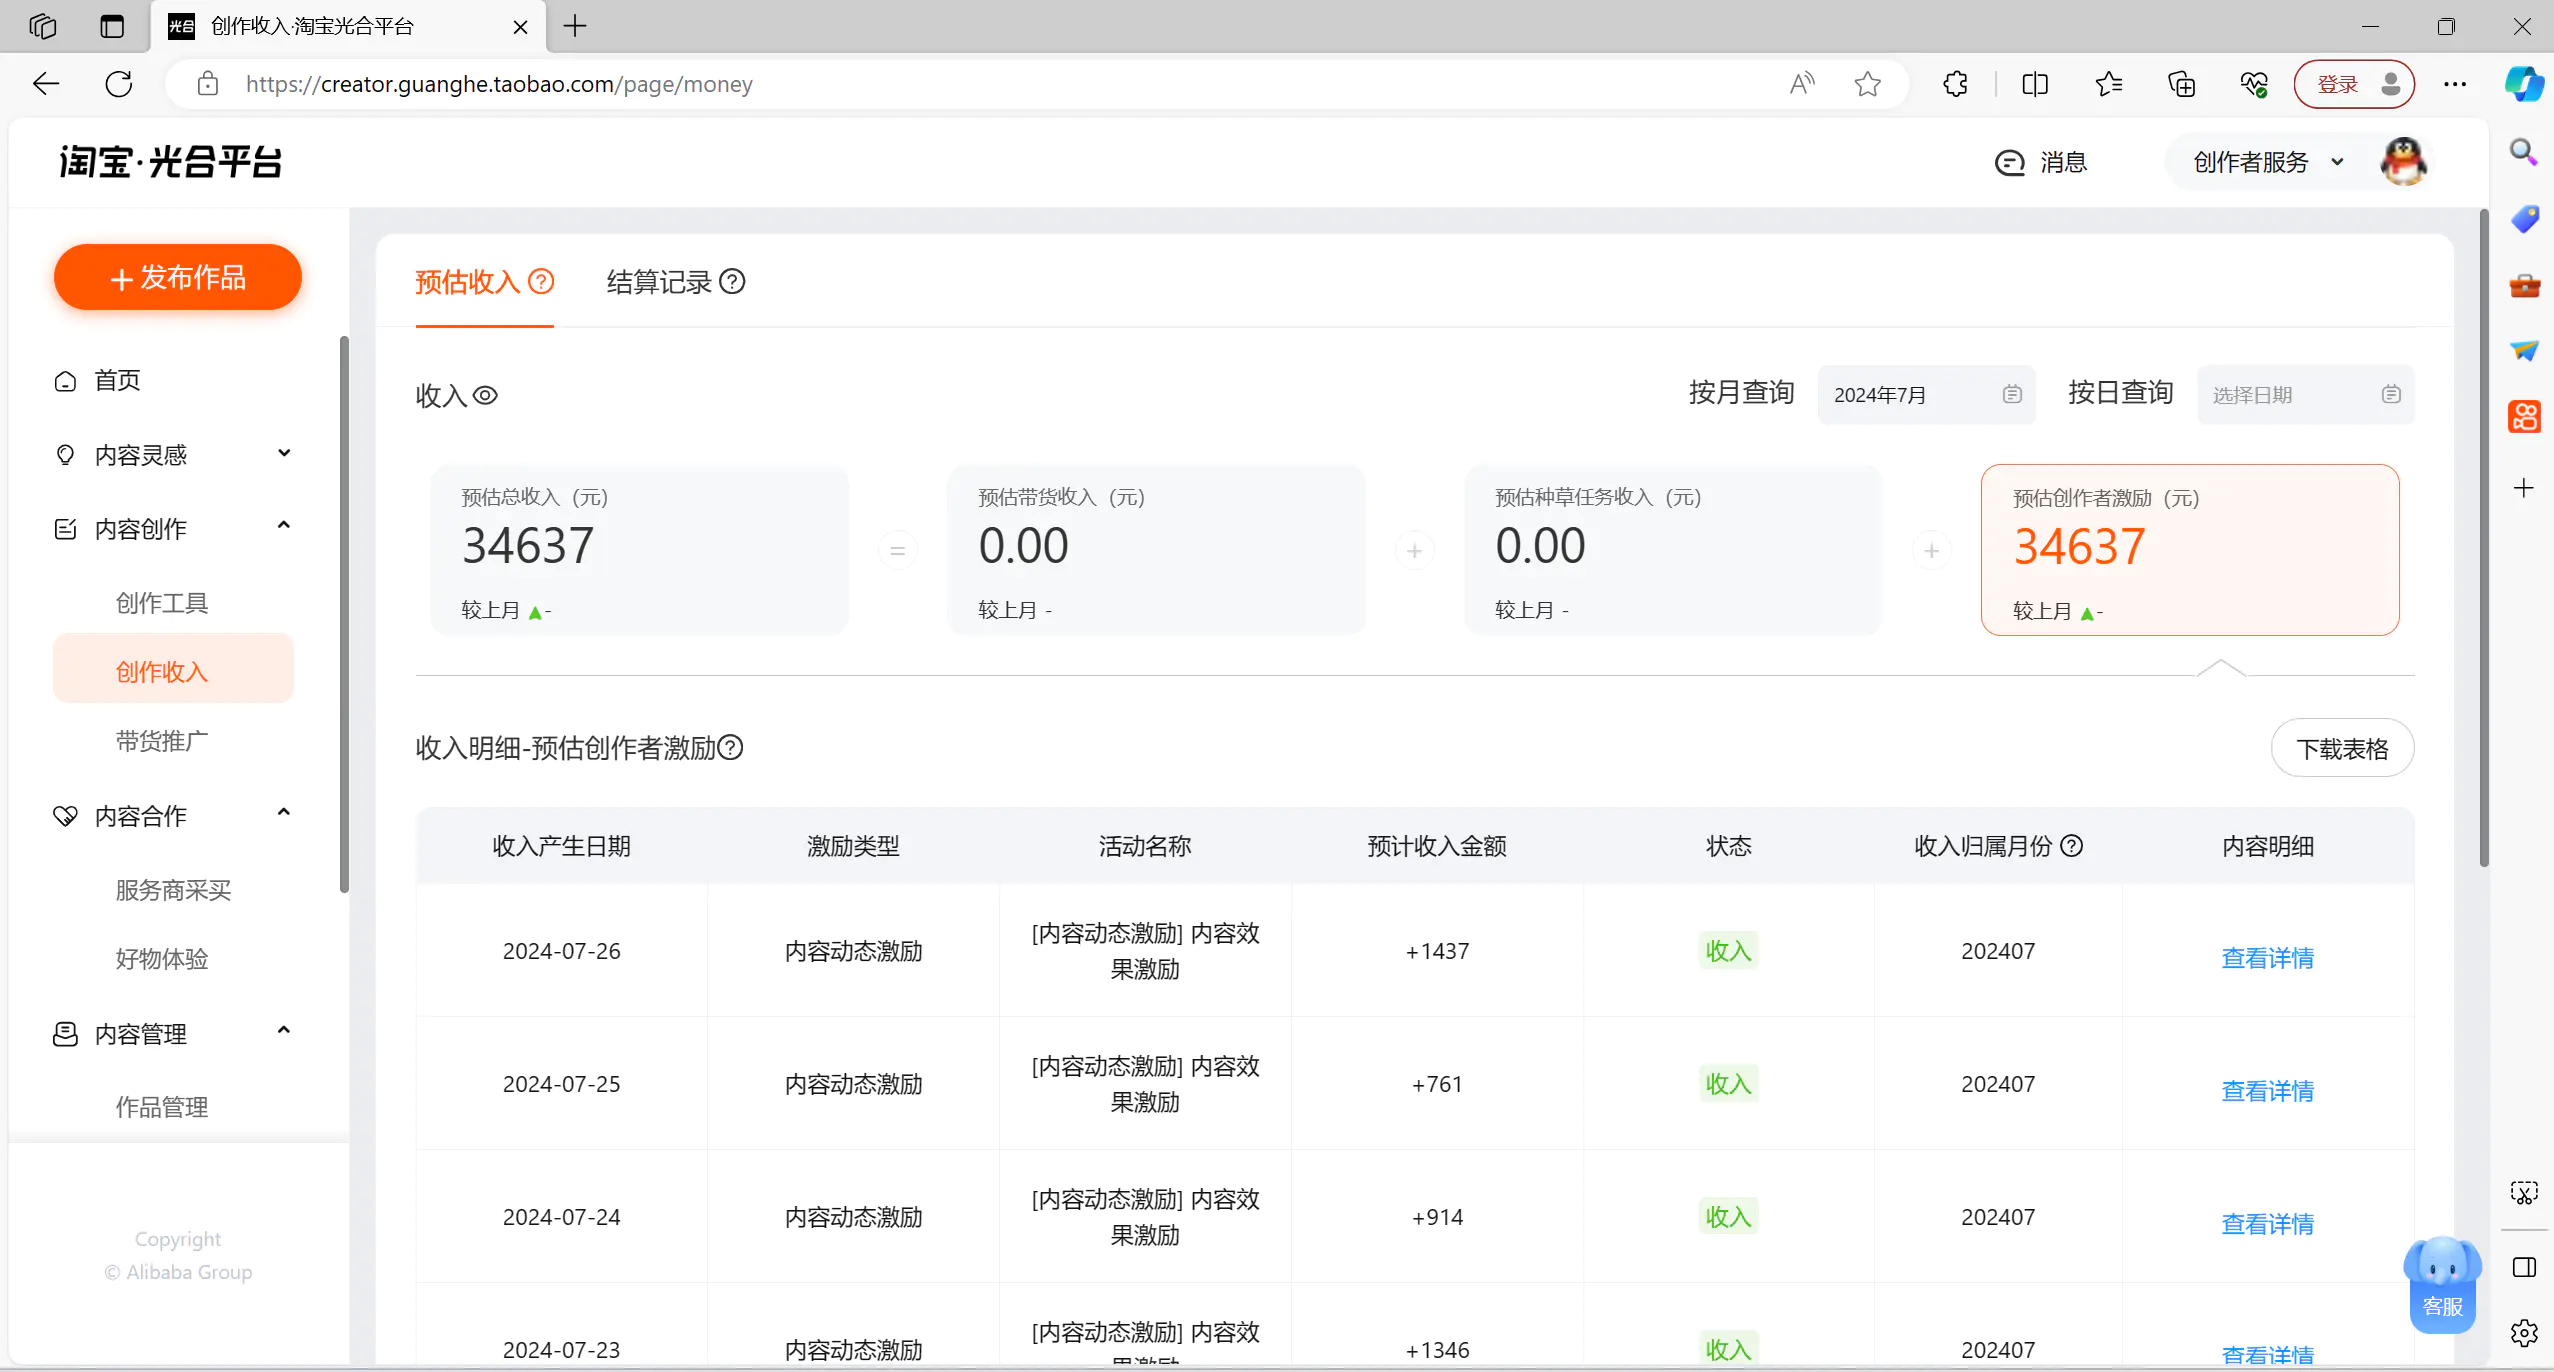The height and width of the screenshot is (1372, 2554).
Task: Click help icon after 收入明细-预估创作者激励
Action: click(731, 748)
